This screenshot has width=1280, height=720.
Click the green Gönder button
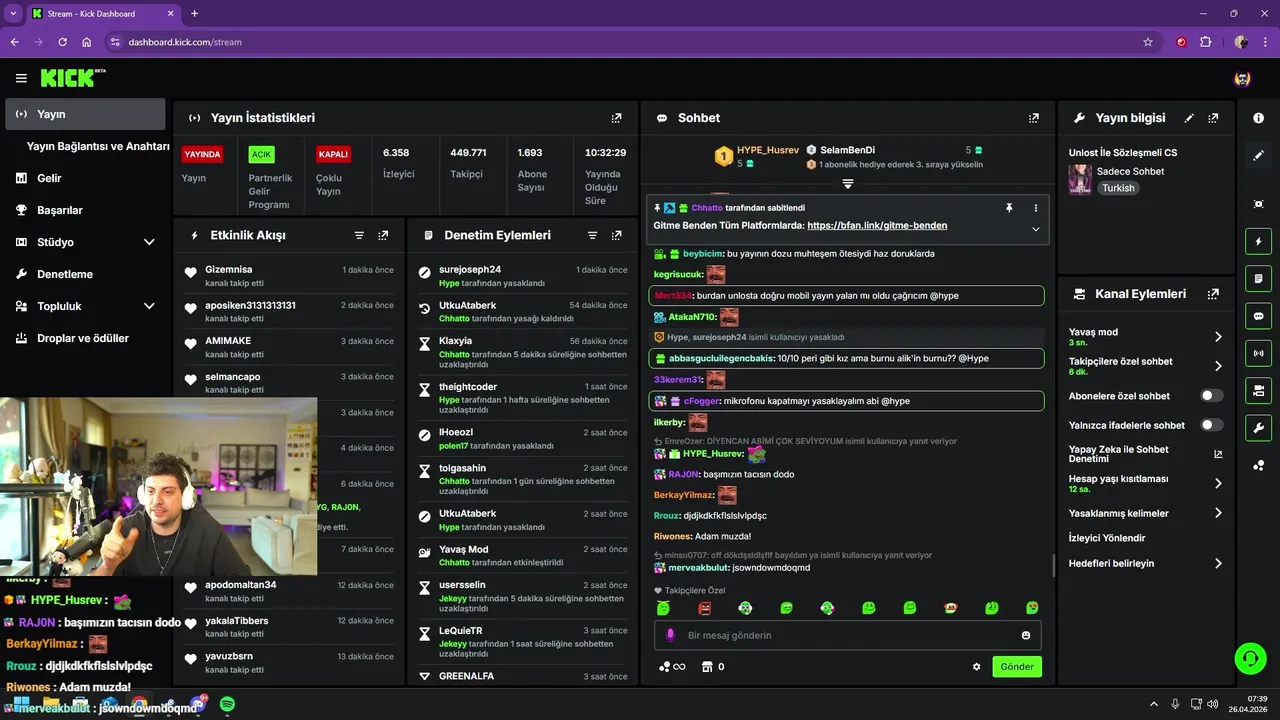pyautogui.click(x=1017, y=667)
